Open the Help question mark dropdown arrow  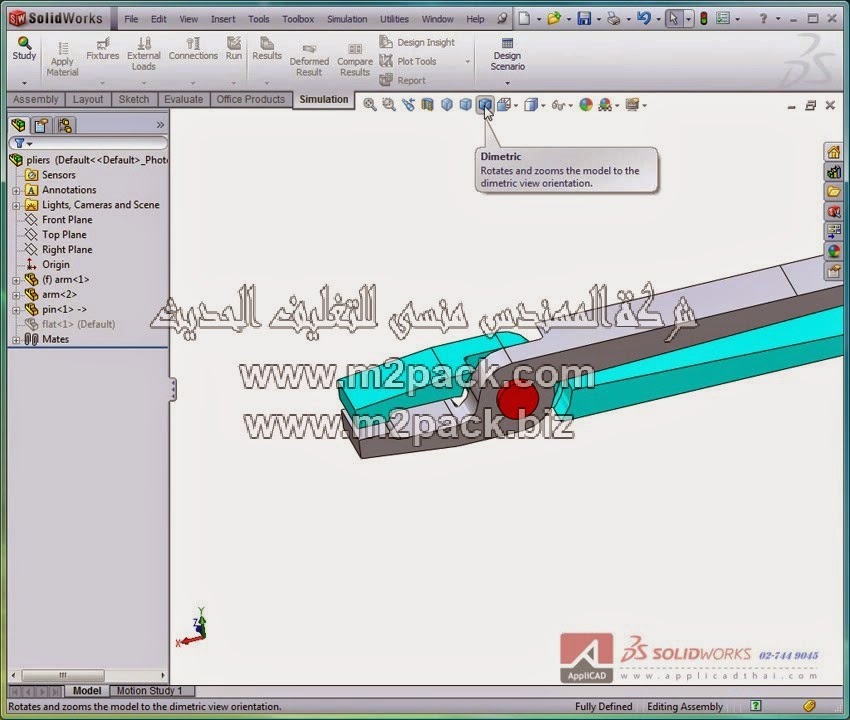tap(778, 19)
